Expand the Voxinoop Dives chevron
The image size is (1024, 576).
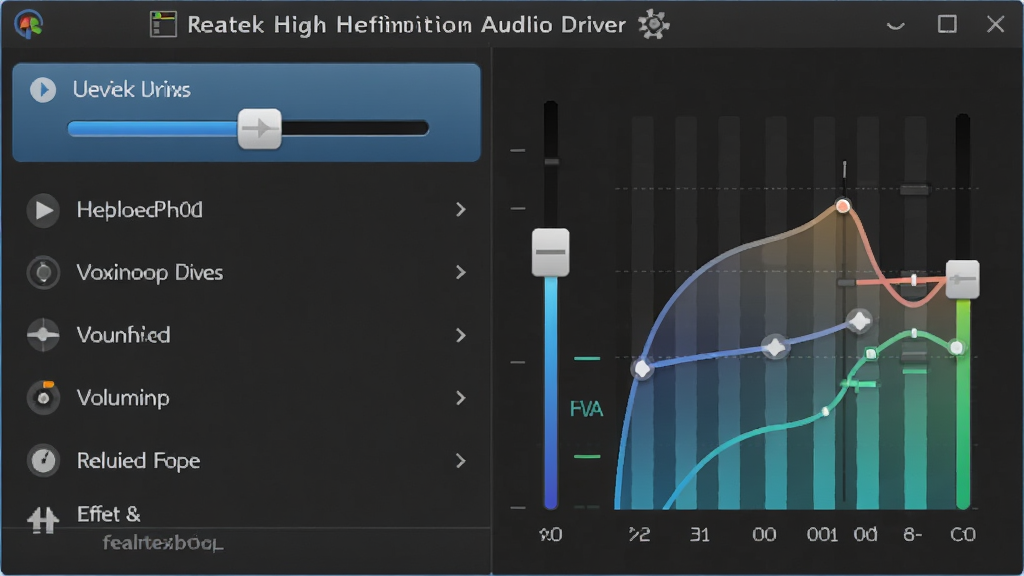[x=461, y=272]
